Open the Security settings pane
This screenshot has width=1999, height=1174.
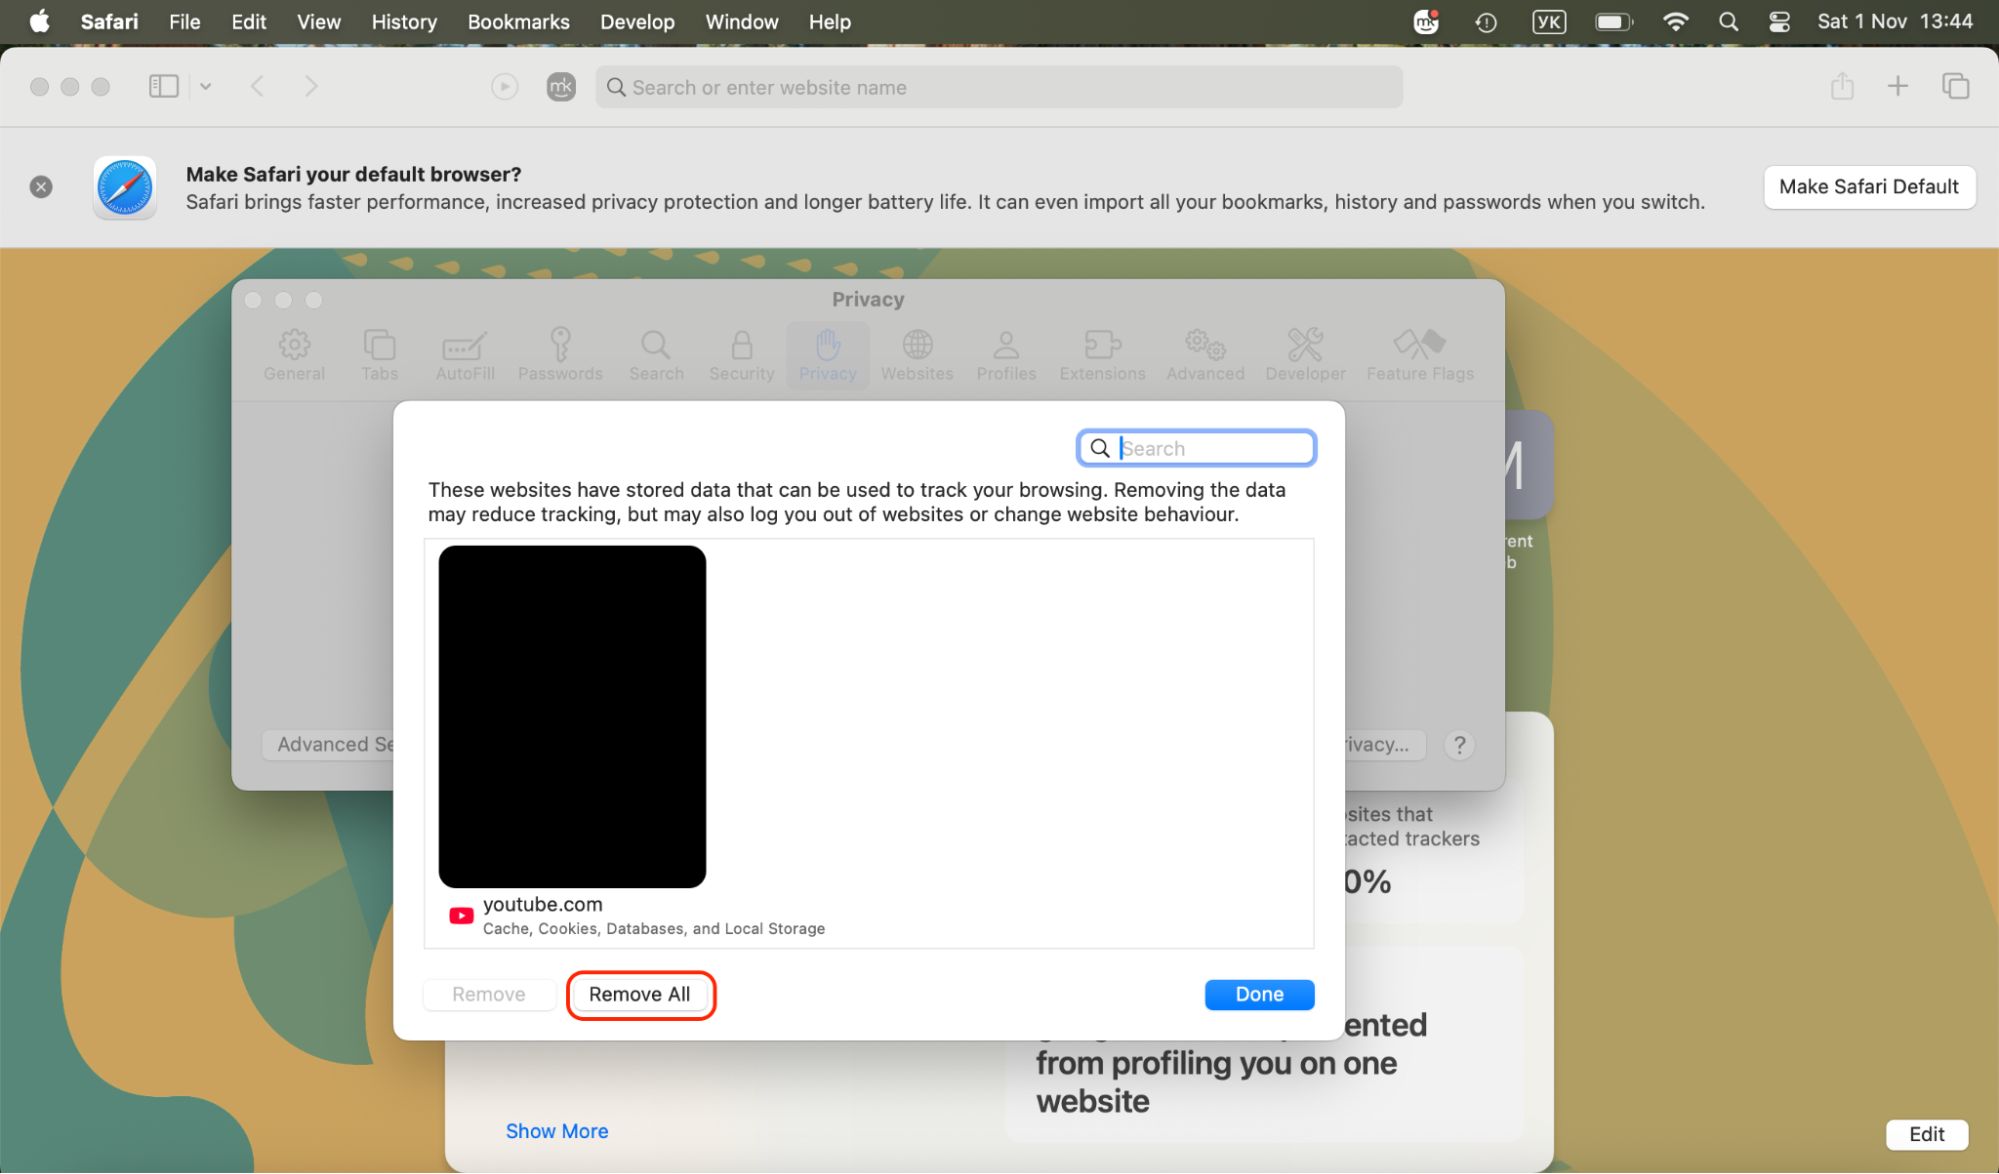[x=740, y=355]
